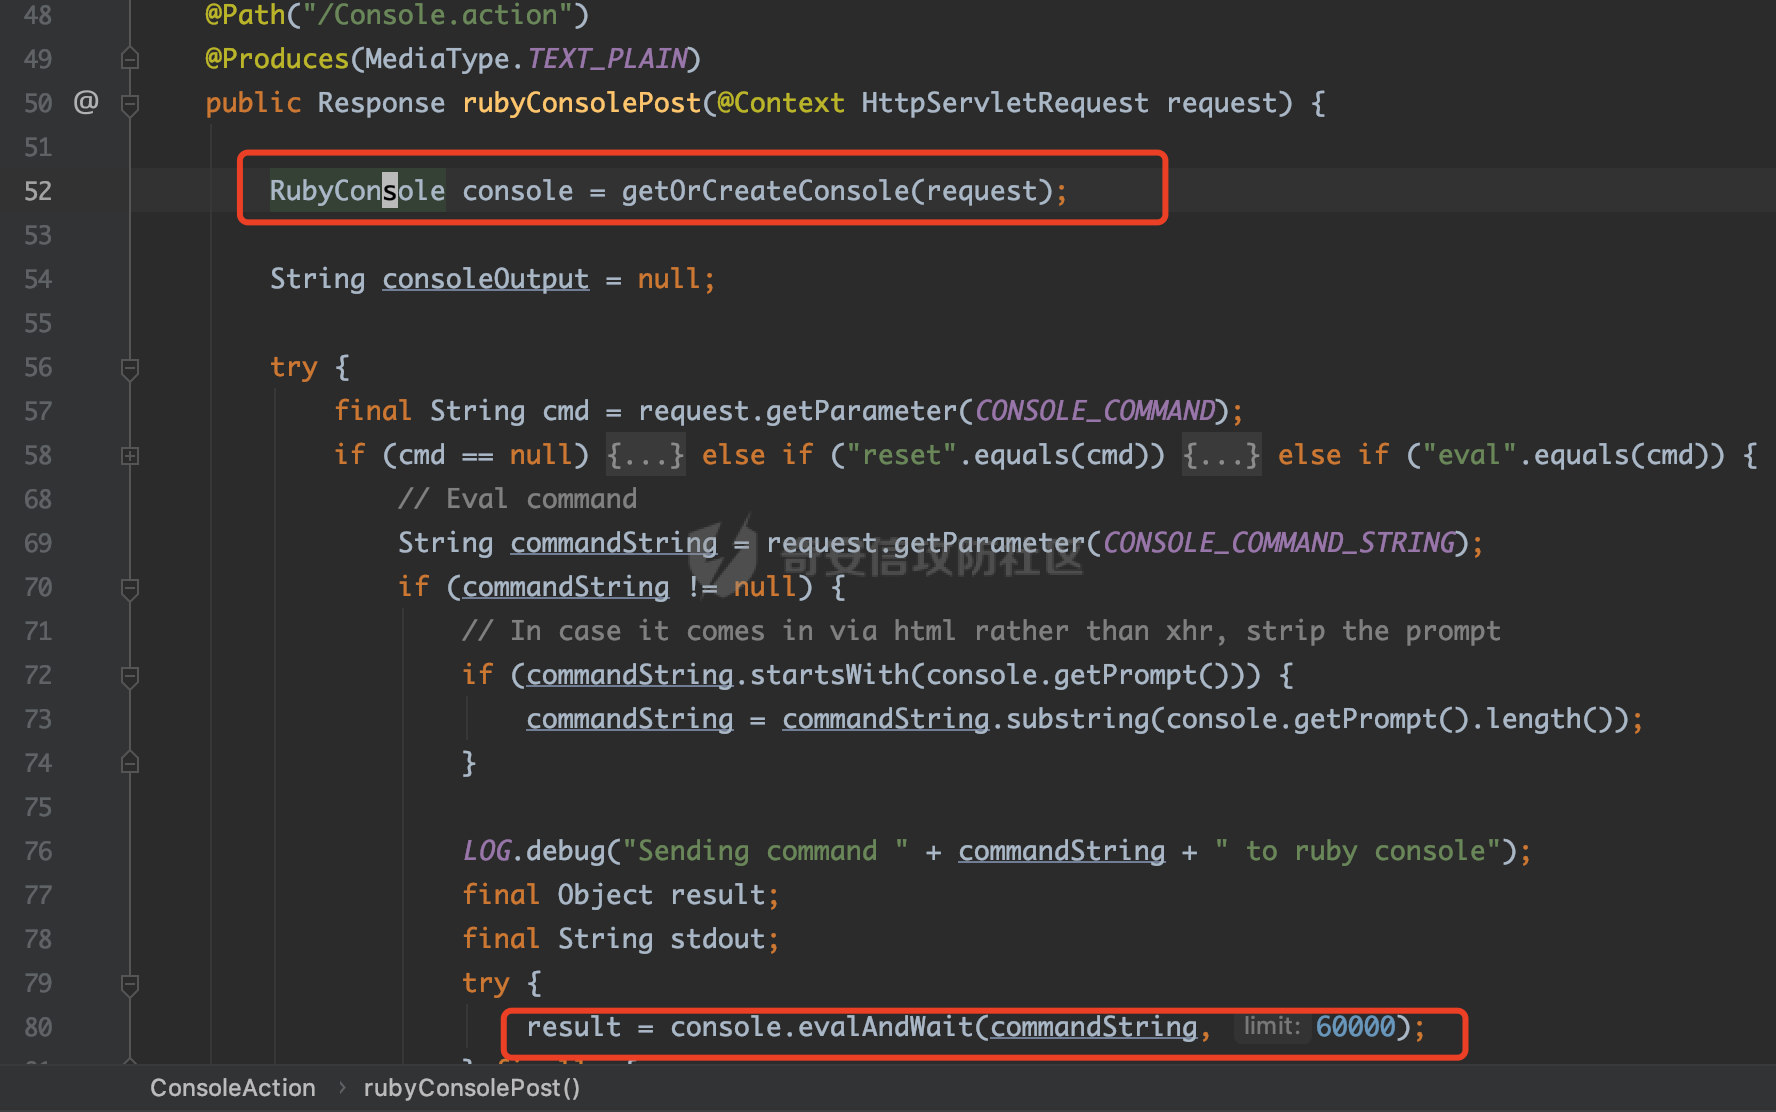The image size is (1776, 1112).
Task: Click the fold end marker on line 74
Action: click(x=129, y=764)
